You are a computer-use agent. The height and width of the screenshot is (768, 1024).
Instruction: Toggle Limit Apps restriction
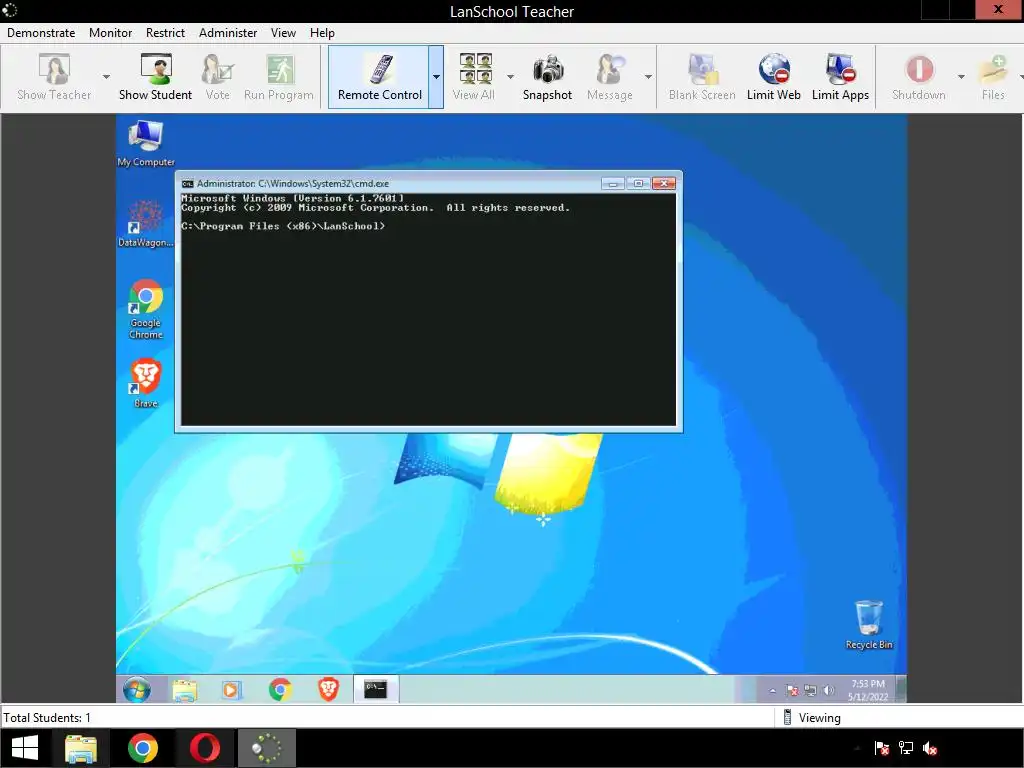[x=840, y=77]
